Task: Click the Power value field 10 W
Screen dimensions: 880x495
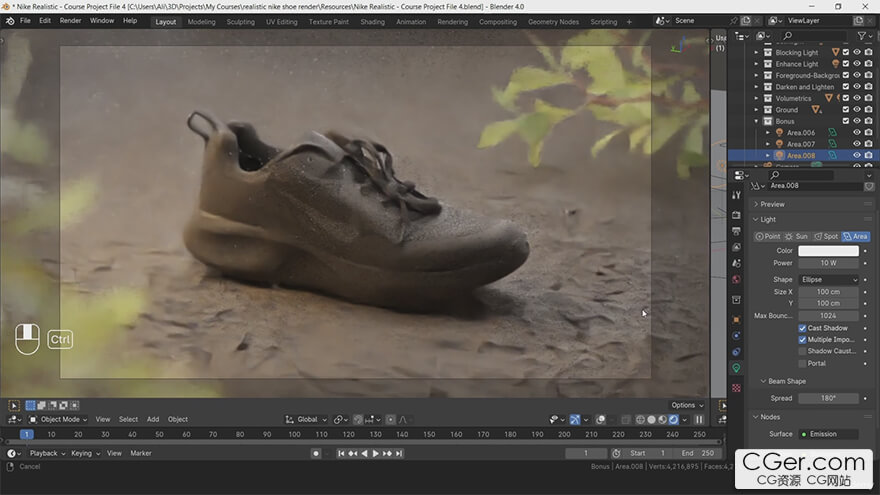Action: pos(828,263)
